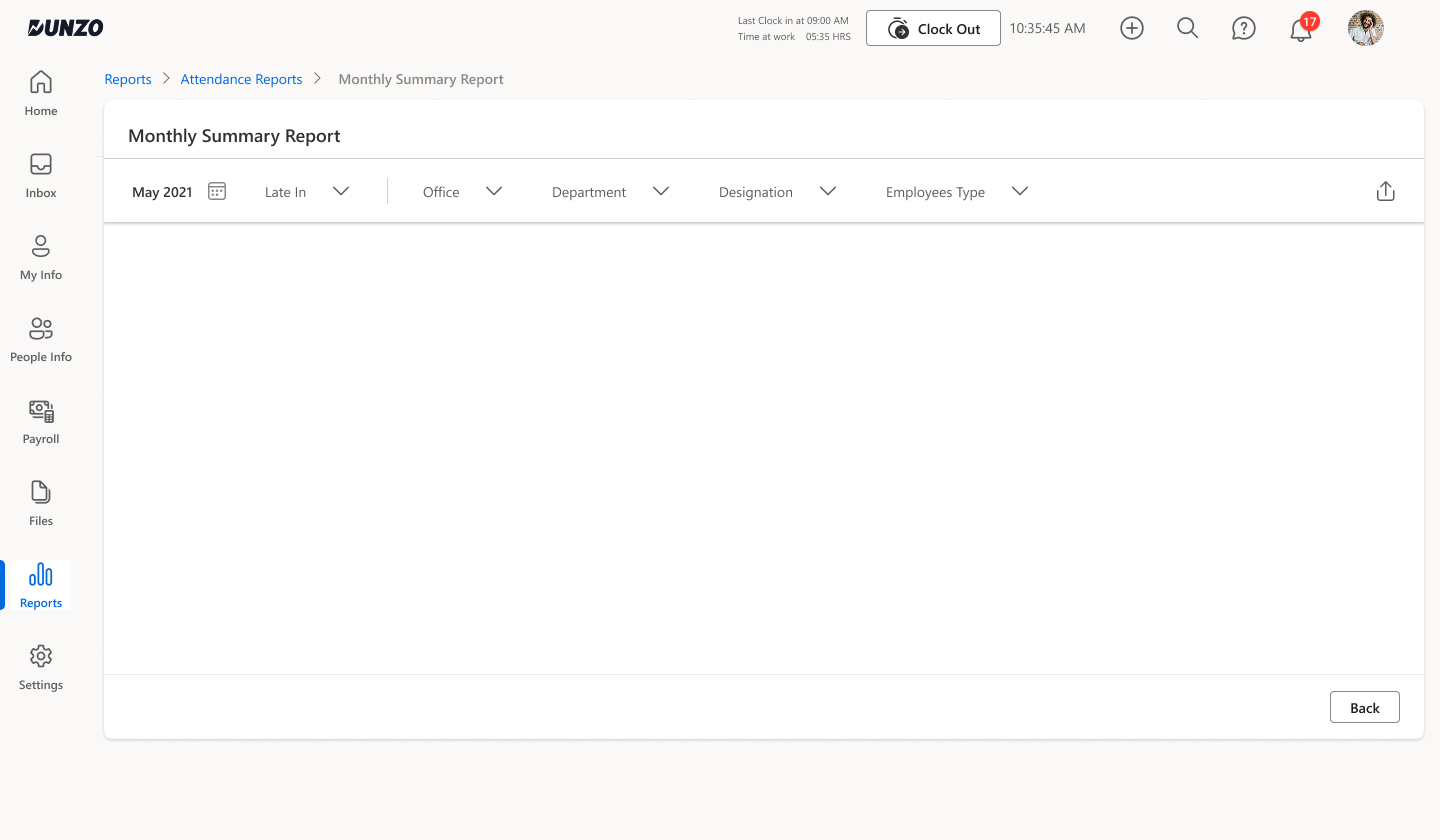Image resolution: width=1440 pixels, height=840 pixels.
Task: Go to Payroll from sidebar
Action: [40, 421]
